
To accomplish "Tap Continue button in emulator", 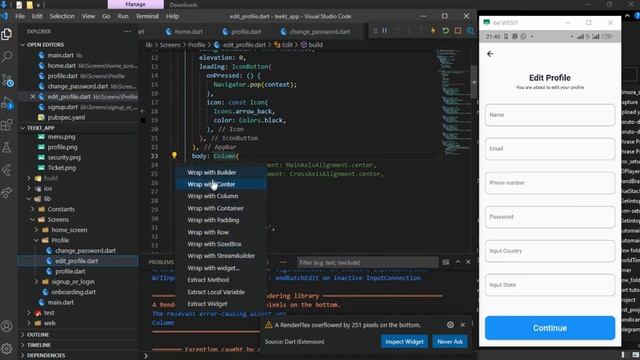I will (550, 328).
